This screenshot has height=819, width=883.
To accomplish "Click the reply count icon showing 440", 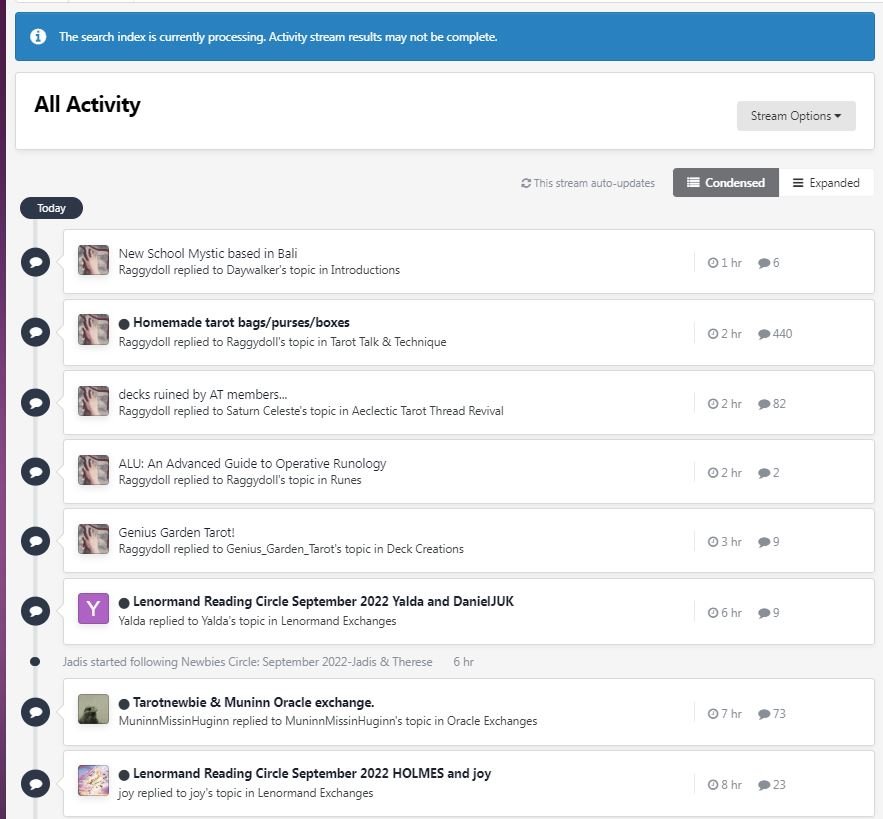I will tap(764, 334).
